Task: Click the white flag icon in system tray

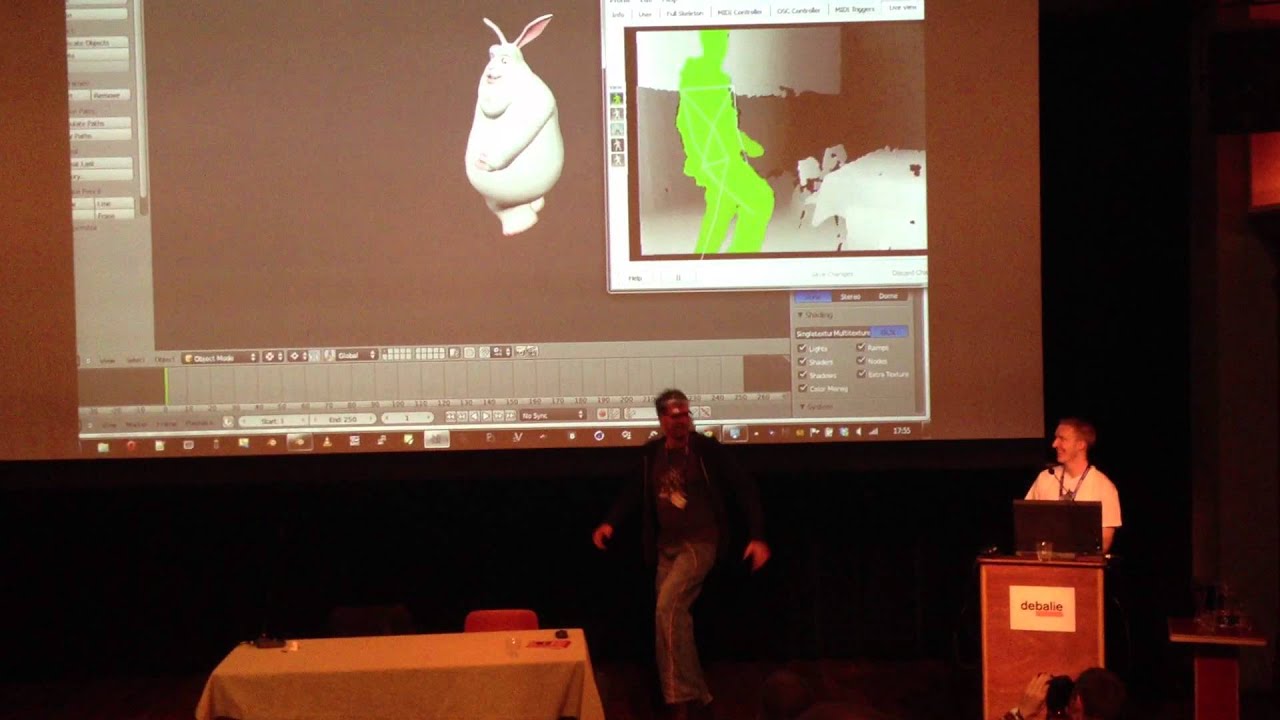Action: tap(814, 432)
